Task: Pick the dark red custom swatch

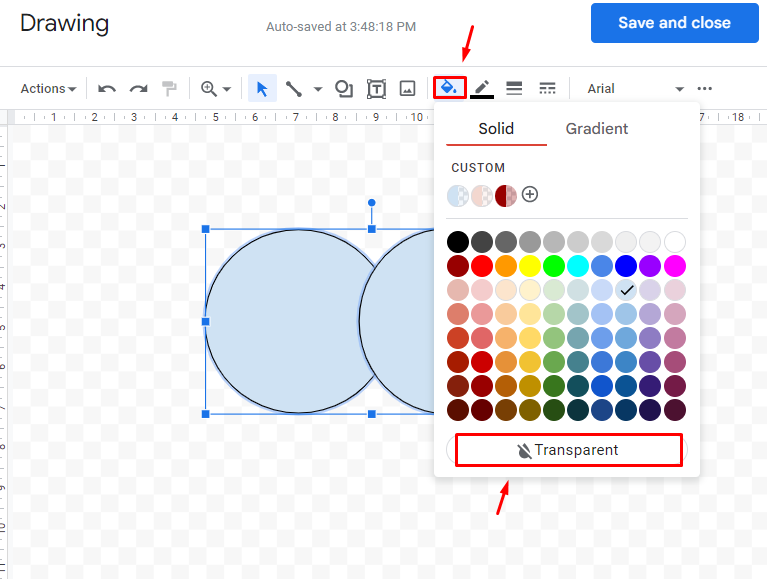Action: click(506, 196)
